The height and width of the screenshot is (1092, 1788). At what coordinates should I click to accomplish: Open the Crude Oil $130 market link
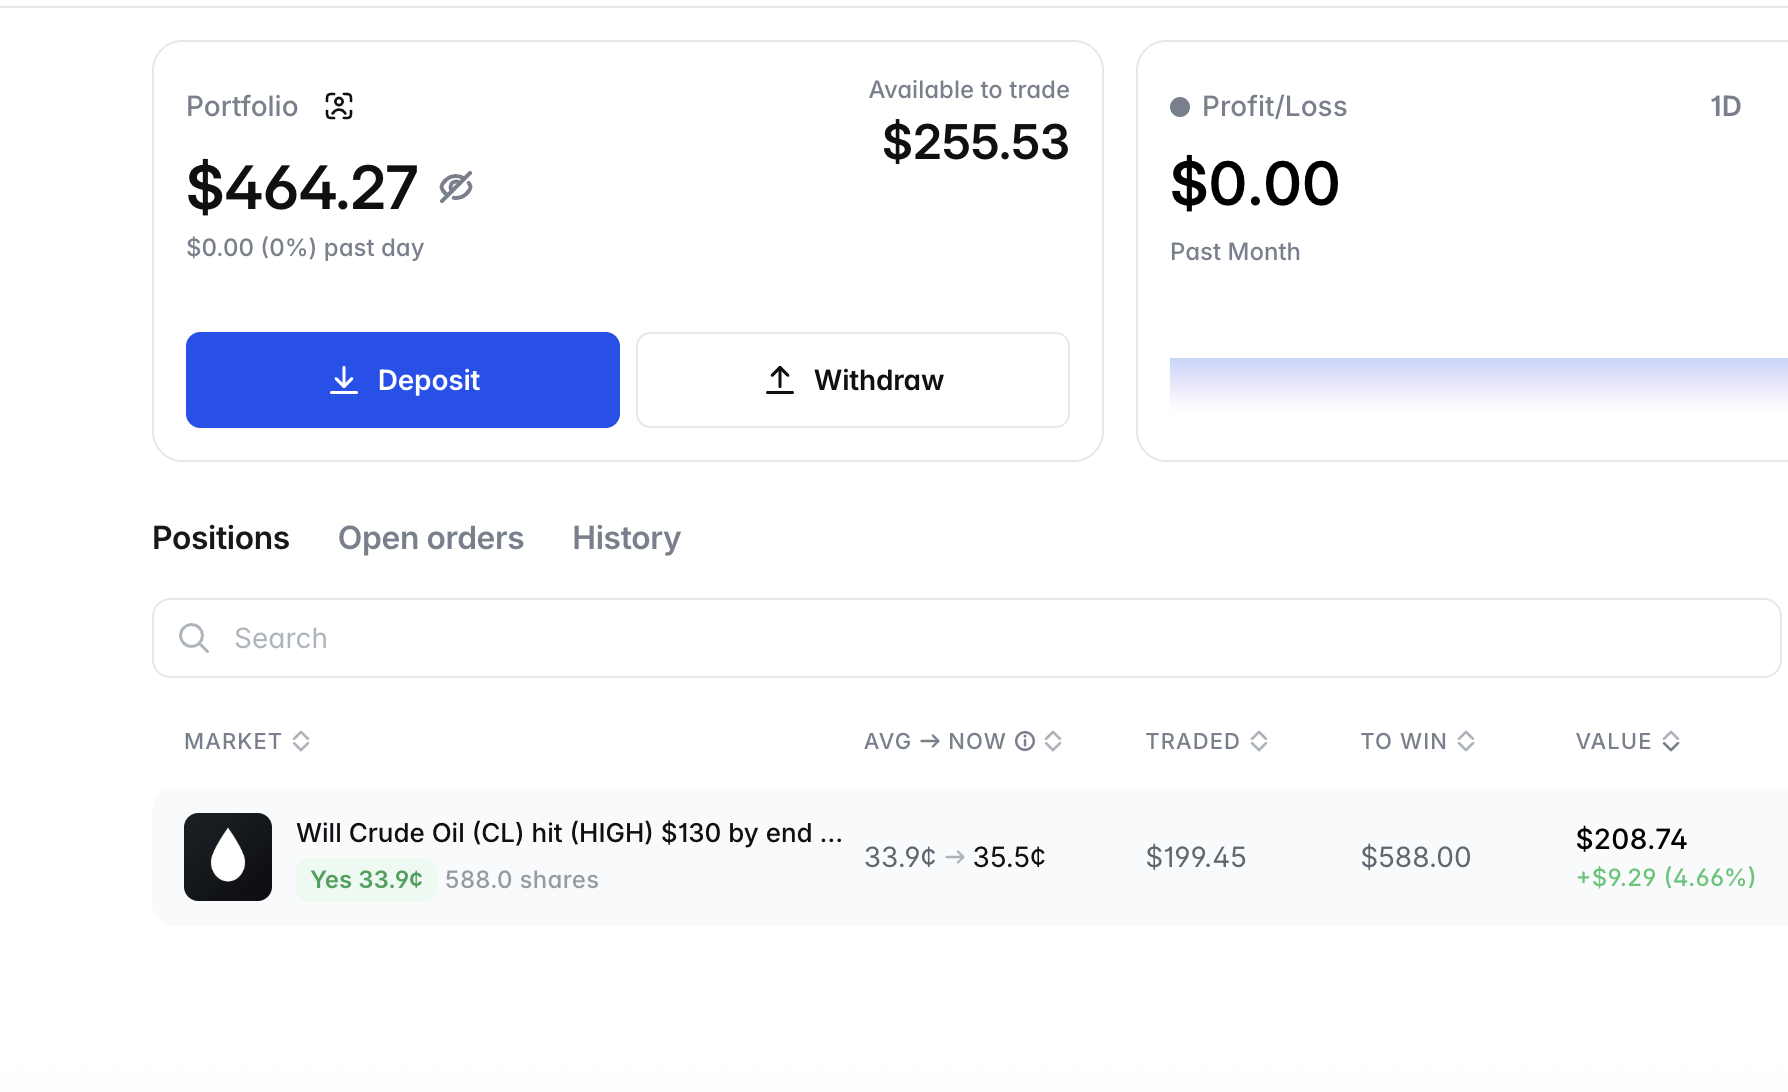pyautogui.click(x=569, y=833)
